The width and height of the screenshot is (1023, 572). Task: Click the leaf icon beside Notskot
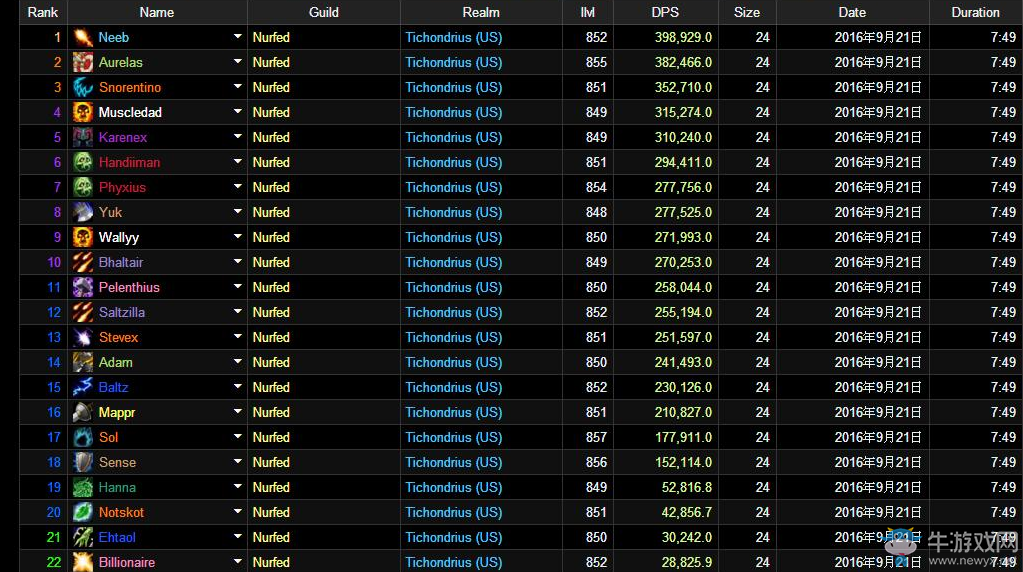click(83, 513)
